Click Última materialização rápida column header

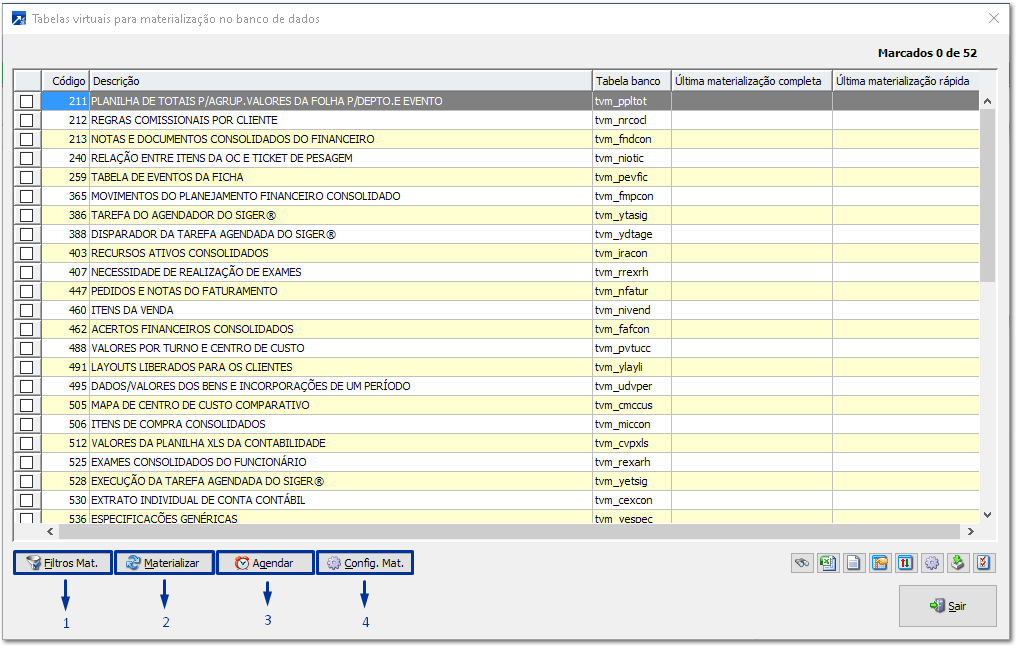tap(906, 81)
